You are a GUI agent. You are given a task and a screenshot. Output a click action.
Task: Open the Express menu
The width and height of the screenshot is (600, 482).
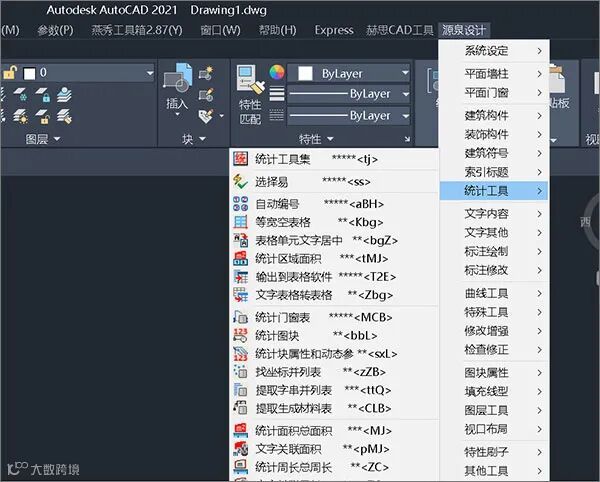[x=334, y=30]
